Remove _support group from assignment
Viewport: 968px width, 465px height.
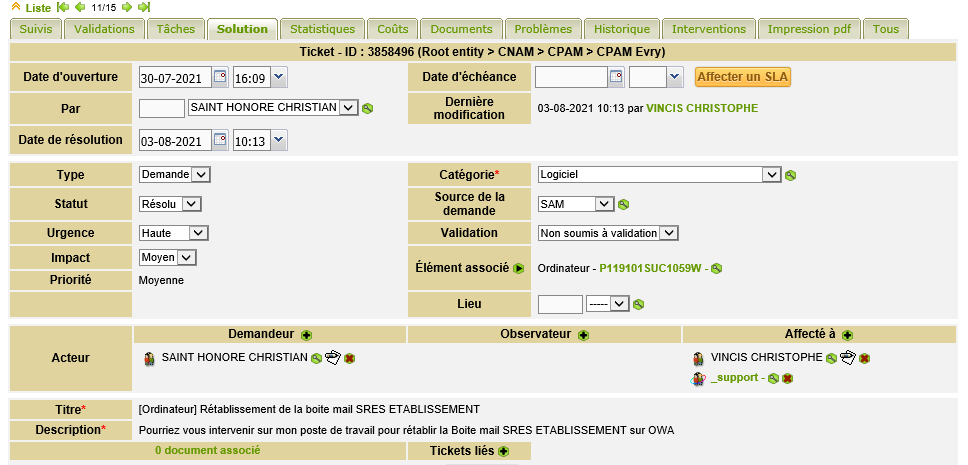(788, 379)
